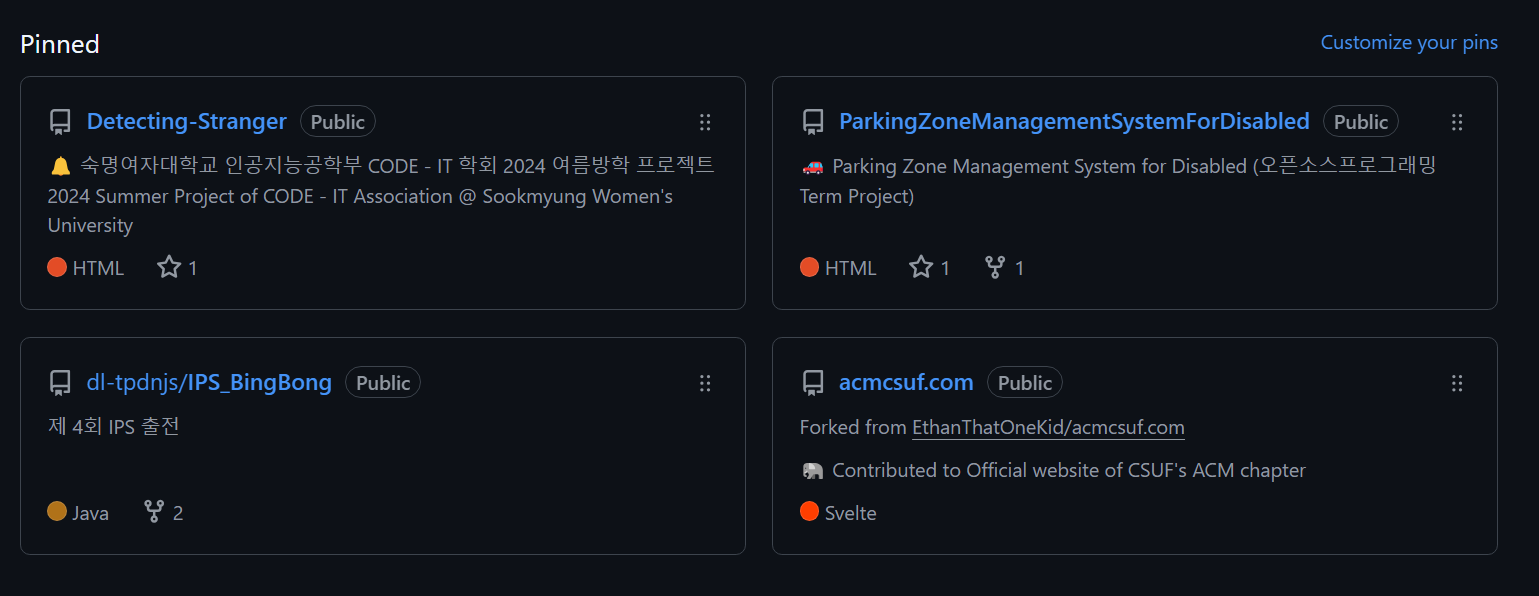Click the orange Svelte language dot
1539x596 pixels.
(809, 512)
